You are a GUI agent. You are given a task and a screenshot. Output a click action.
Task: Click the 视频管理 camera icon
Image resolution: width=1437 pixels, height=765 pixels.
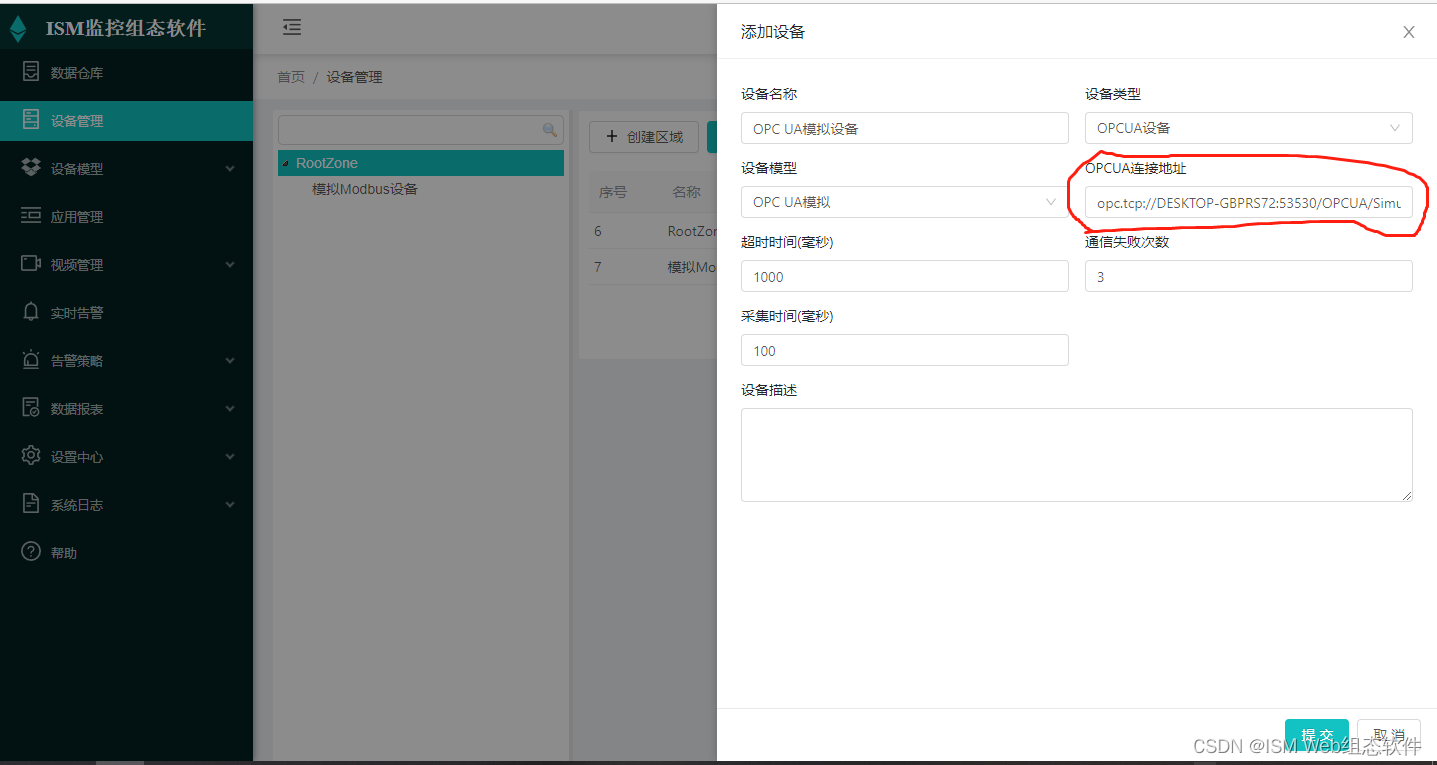pos(32,264)
